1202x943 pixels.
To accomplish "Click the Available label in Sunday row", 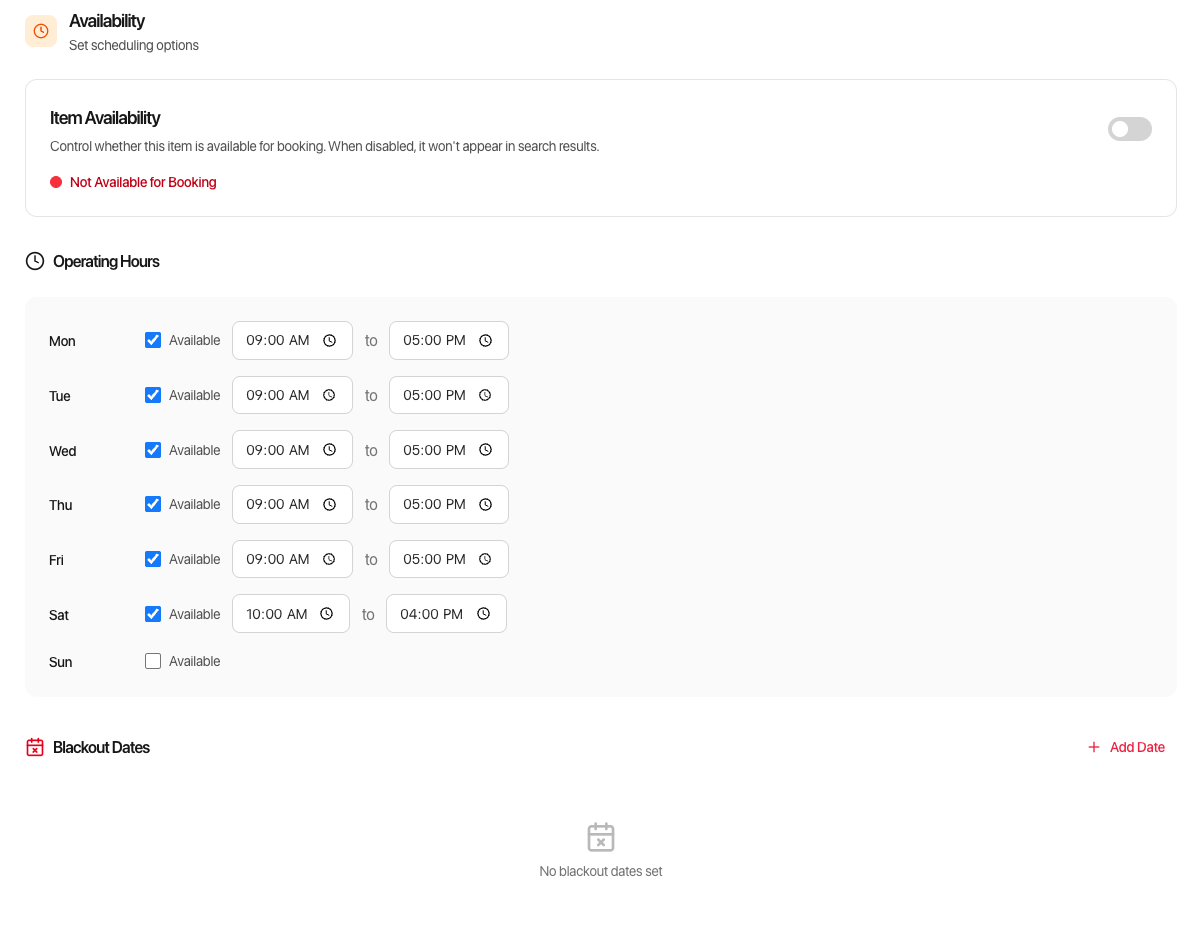I will pos(195,661).
